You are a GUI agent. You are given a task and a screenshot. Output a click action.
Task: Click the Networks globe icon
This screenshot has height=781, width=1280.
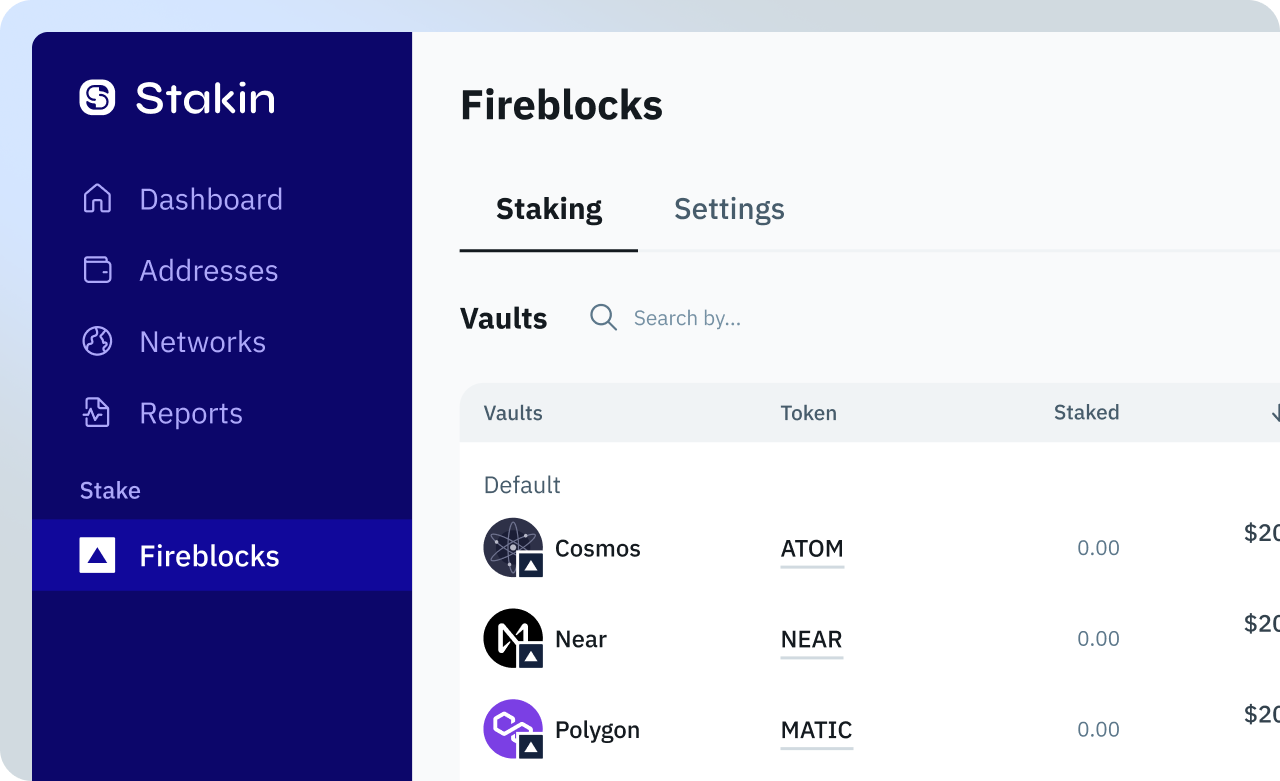point(97,341)
